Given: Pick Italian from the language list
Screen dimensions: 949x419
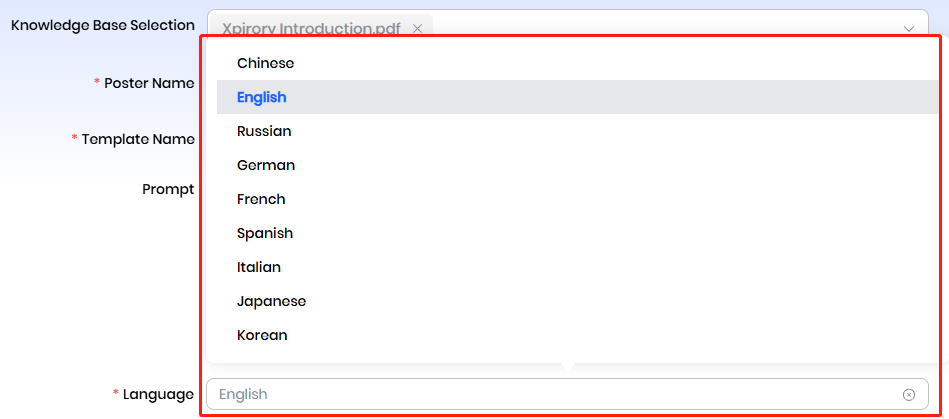Looking at the screenshot, I should [x=259, y=267].
